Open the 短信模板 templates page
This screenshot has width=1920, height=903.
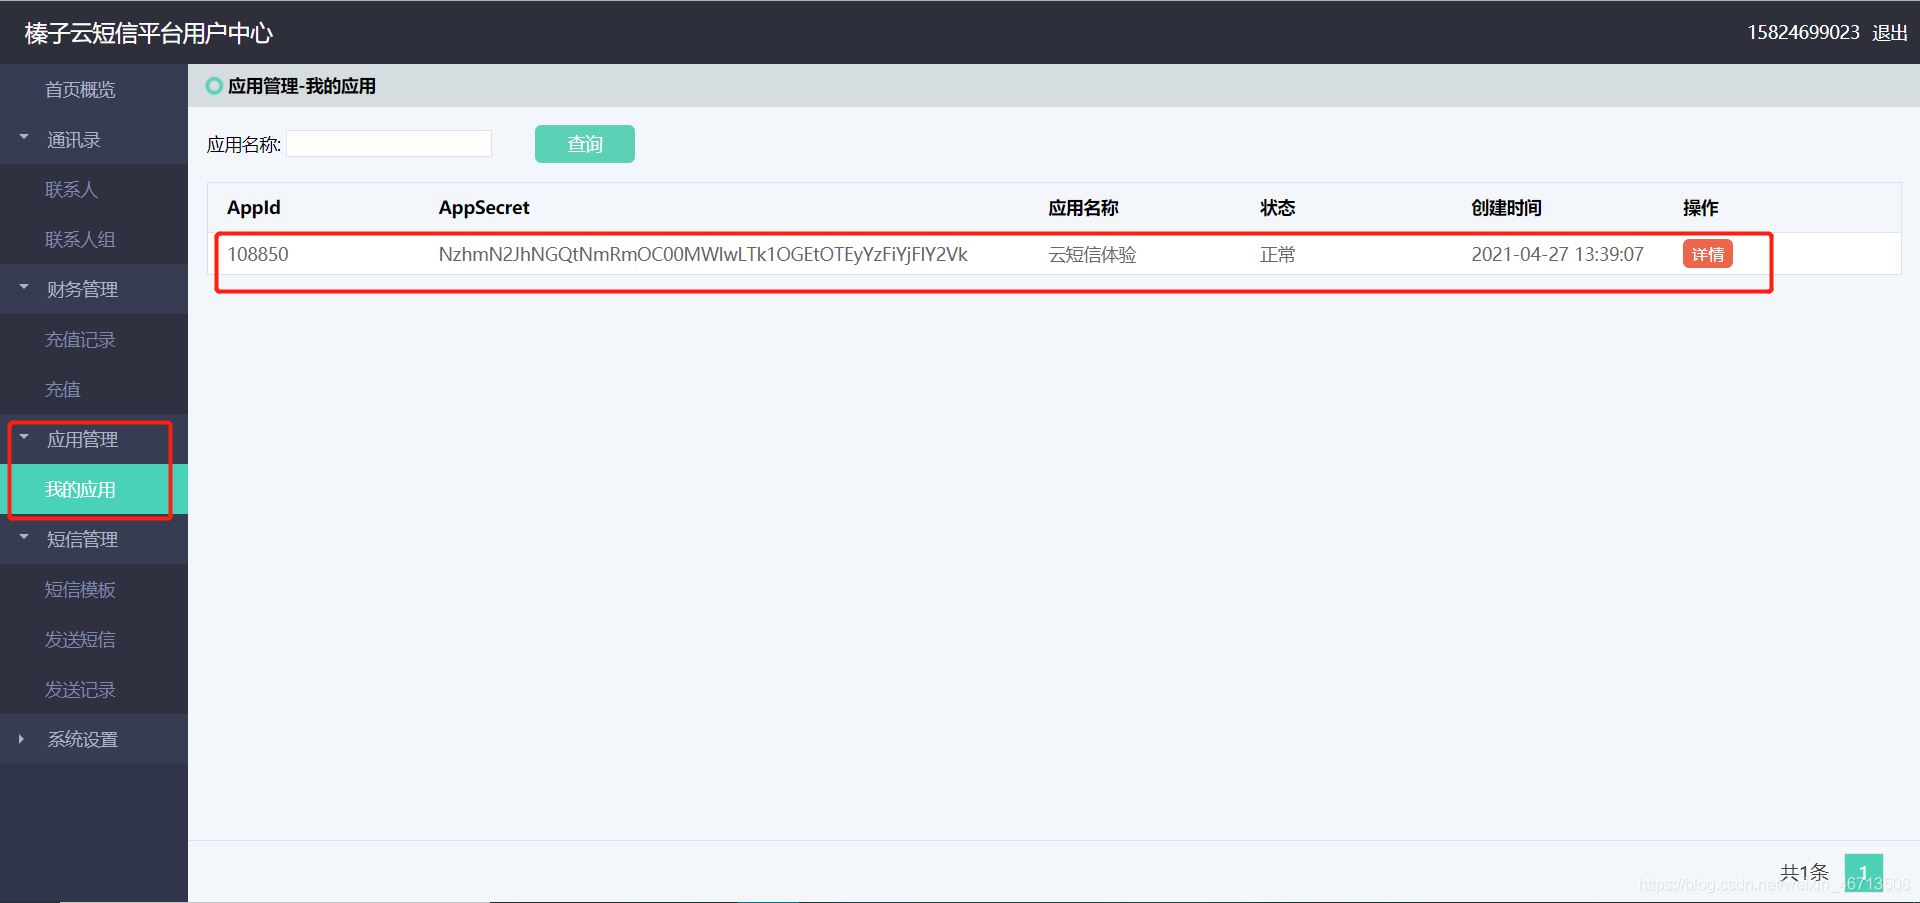point(81,589)
